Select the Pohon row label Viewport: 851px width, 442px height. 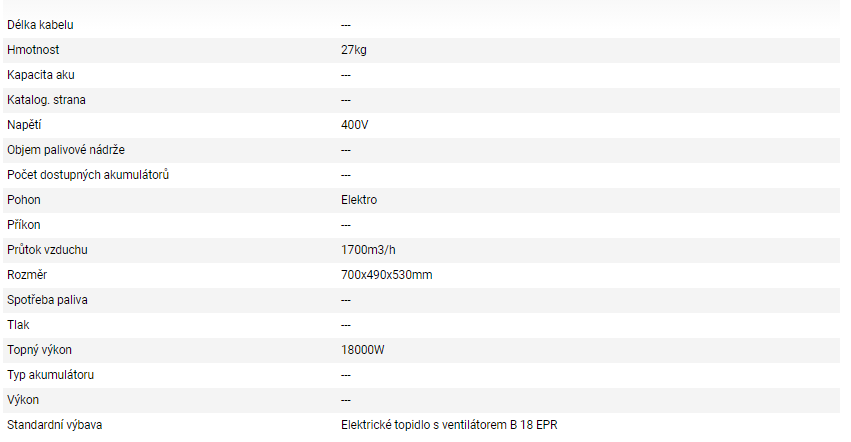point(24,199)
